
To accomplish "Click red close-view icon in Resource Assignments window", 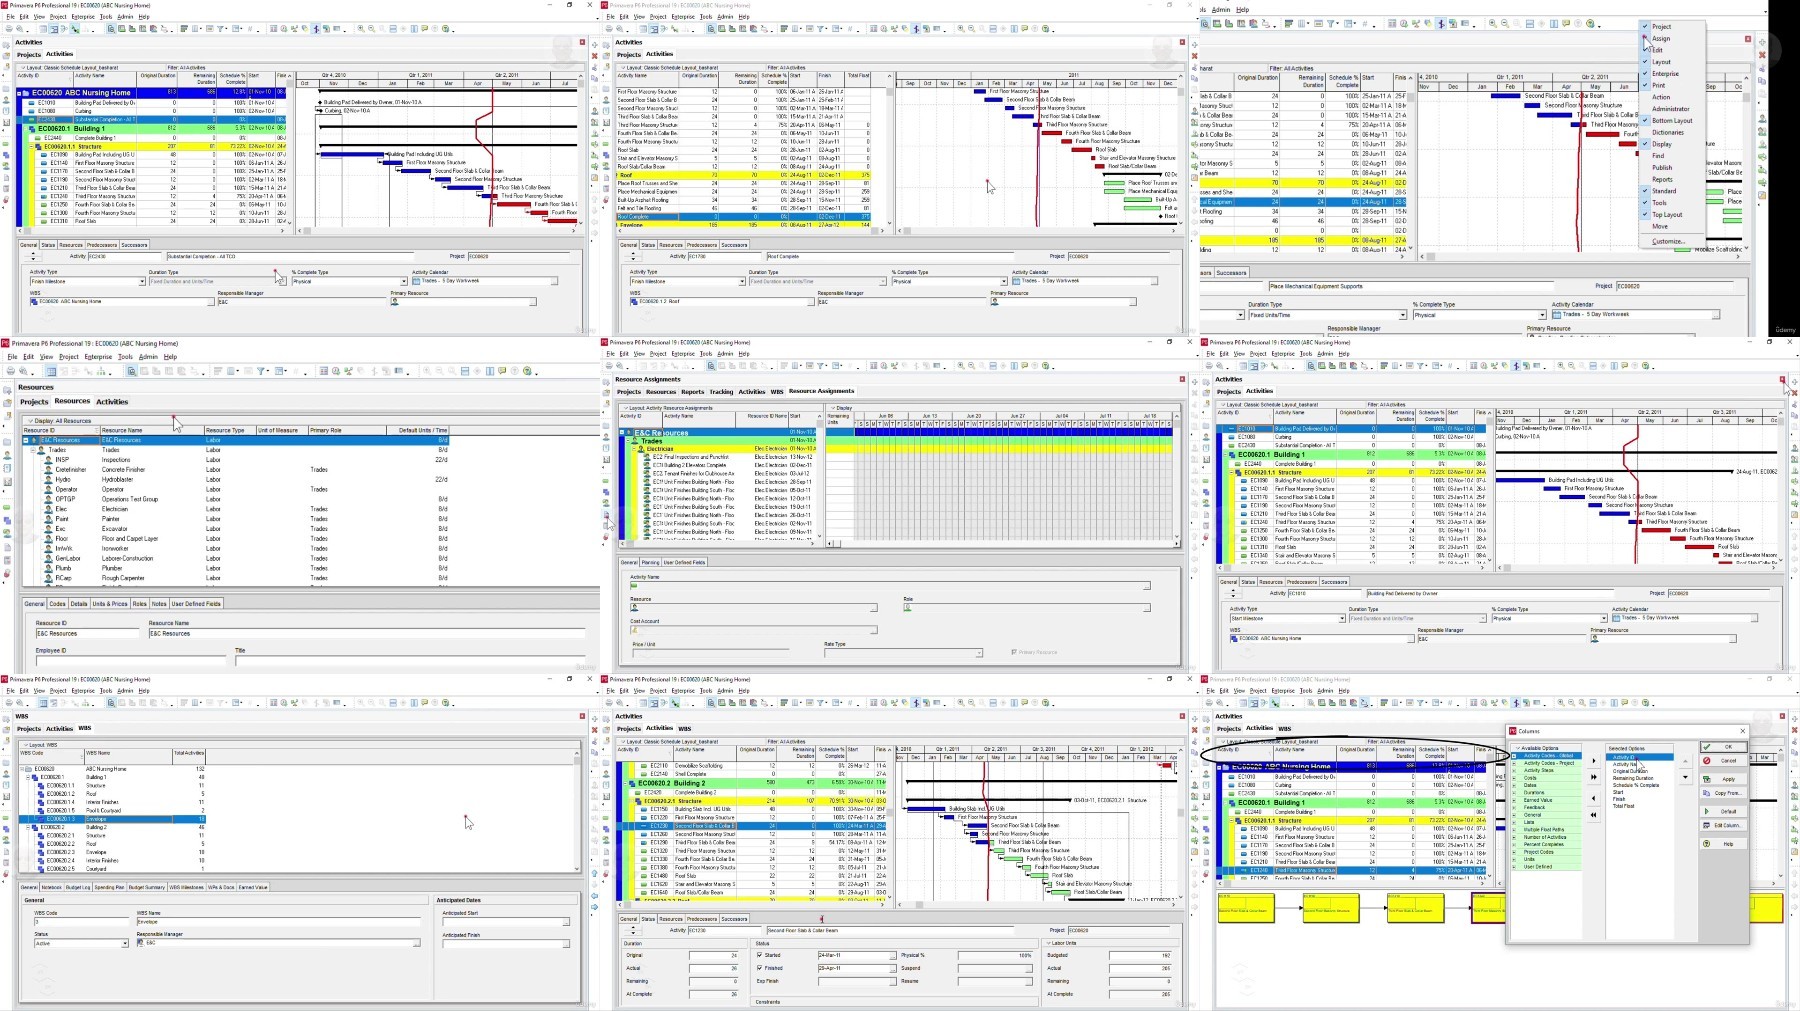I will (x=1182, y=379).
